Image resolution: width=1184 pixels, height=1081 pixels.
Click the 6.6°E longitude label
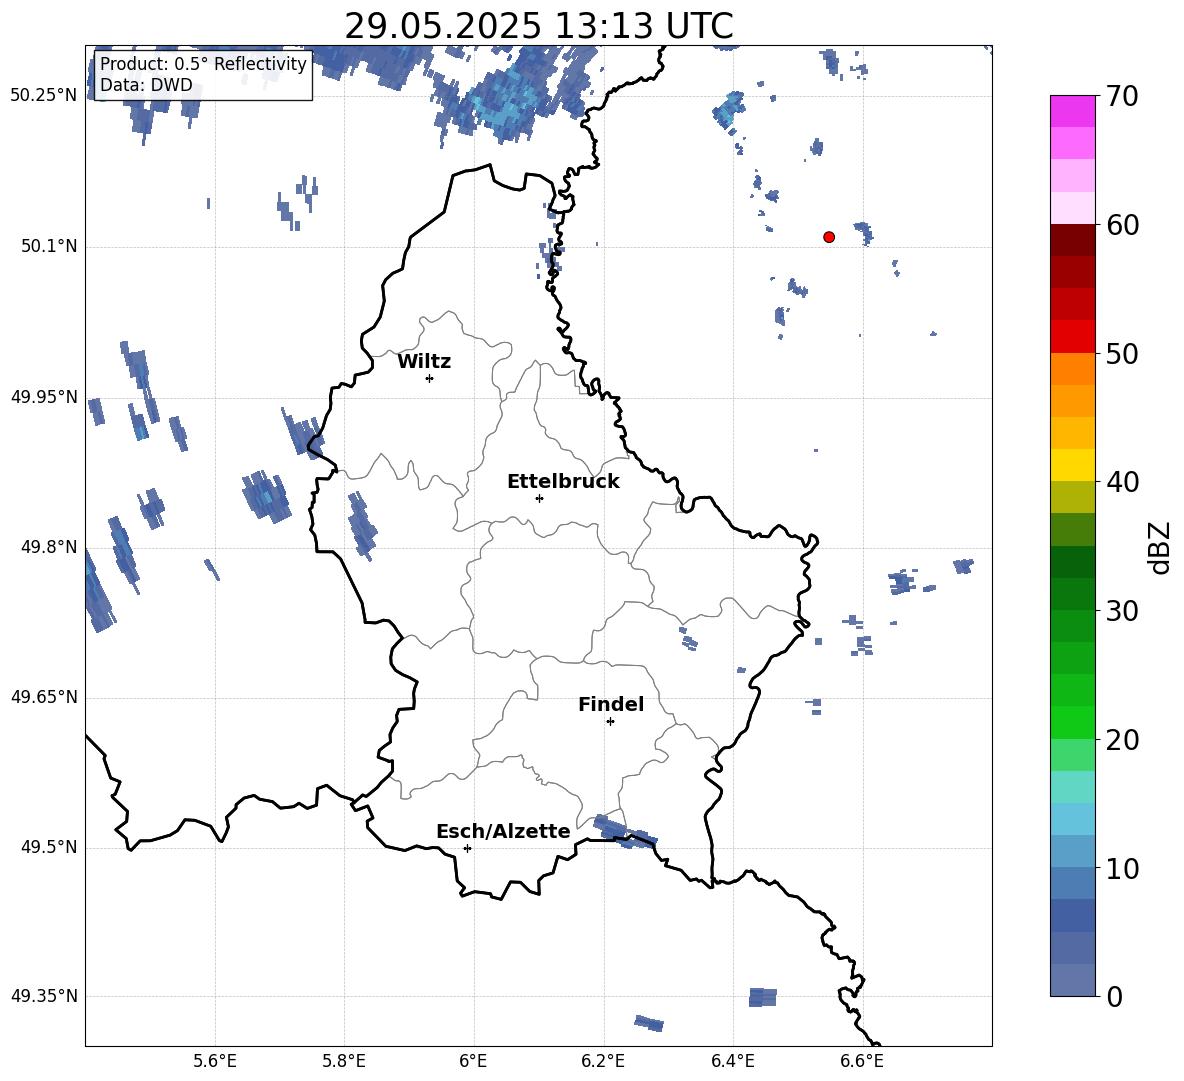pos(862,1061)
